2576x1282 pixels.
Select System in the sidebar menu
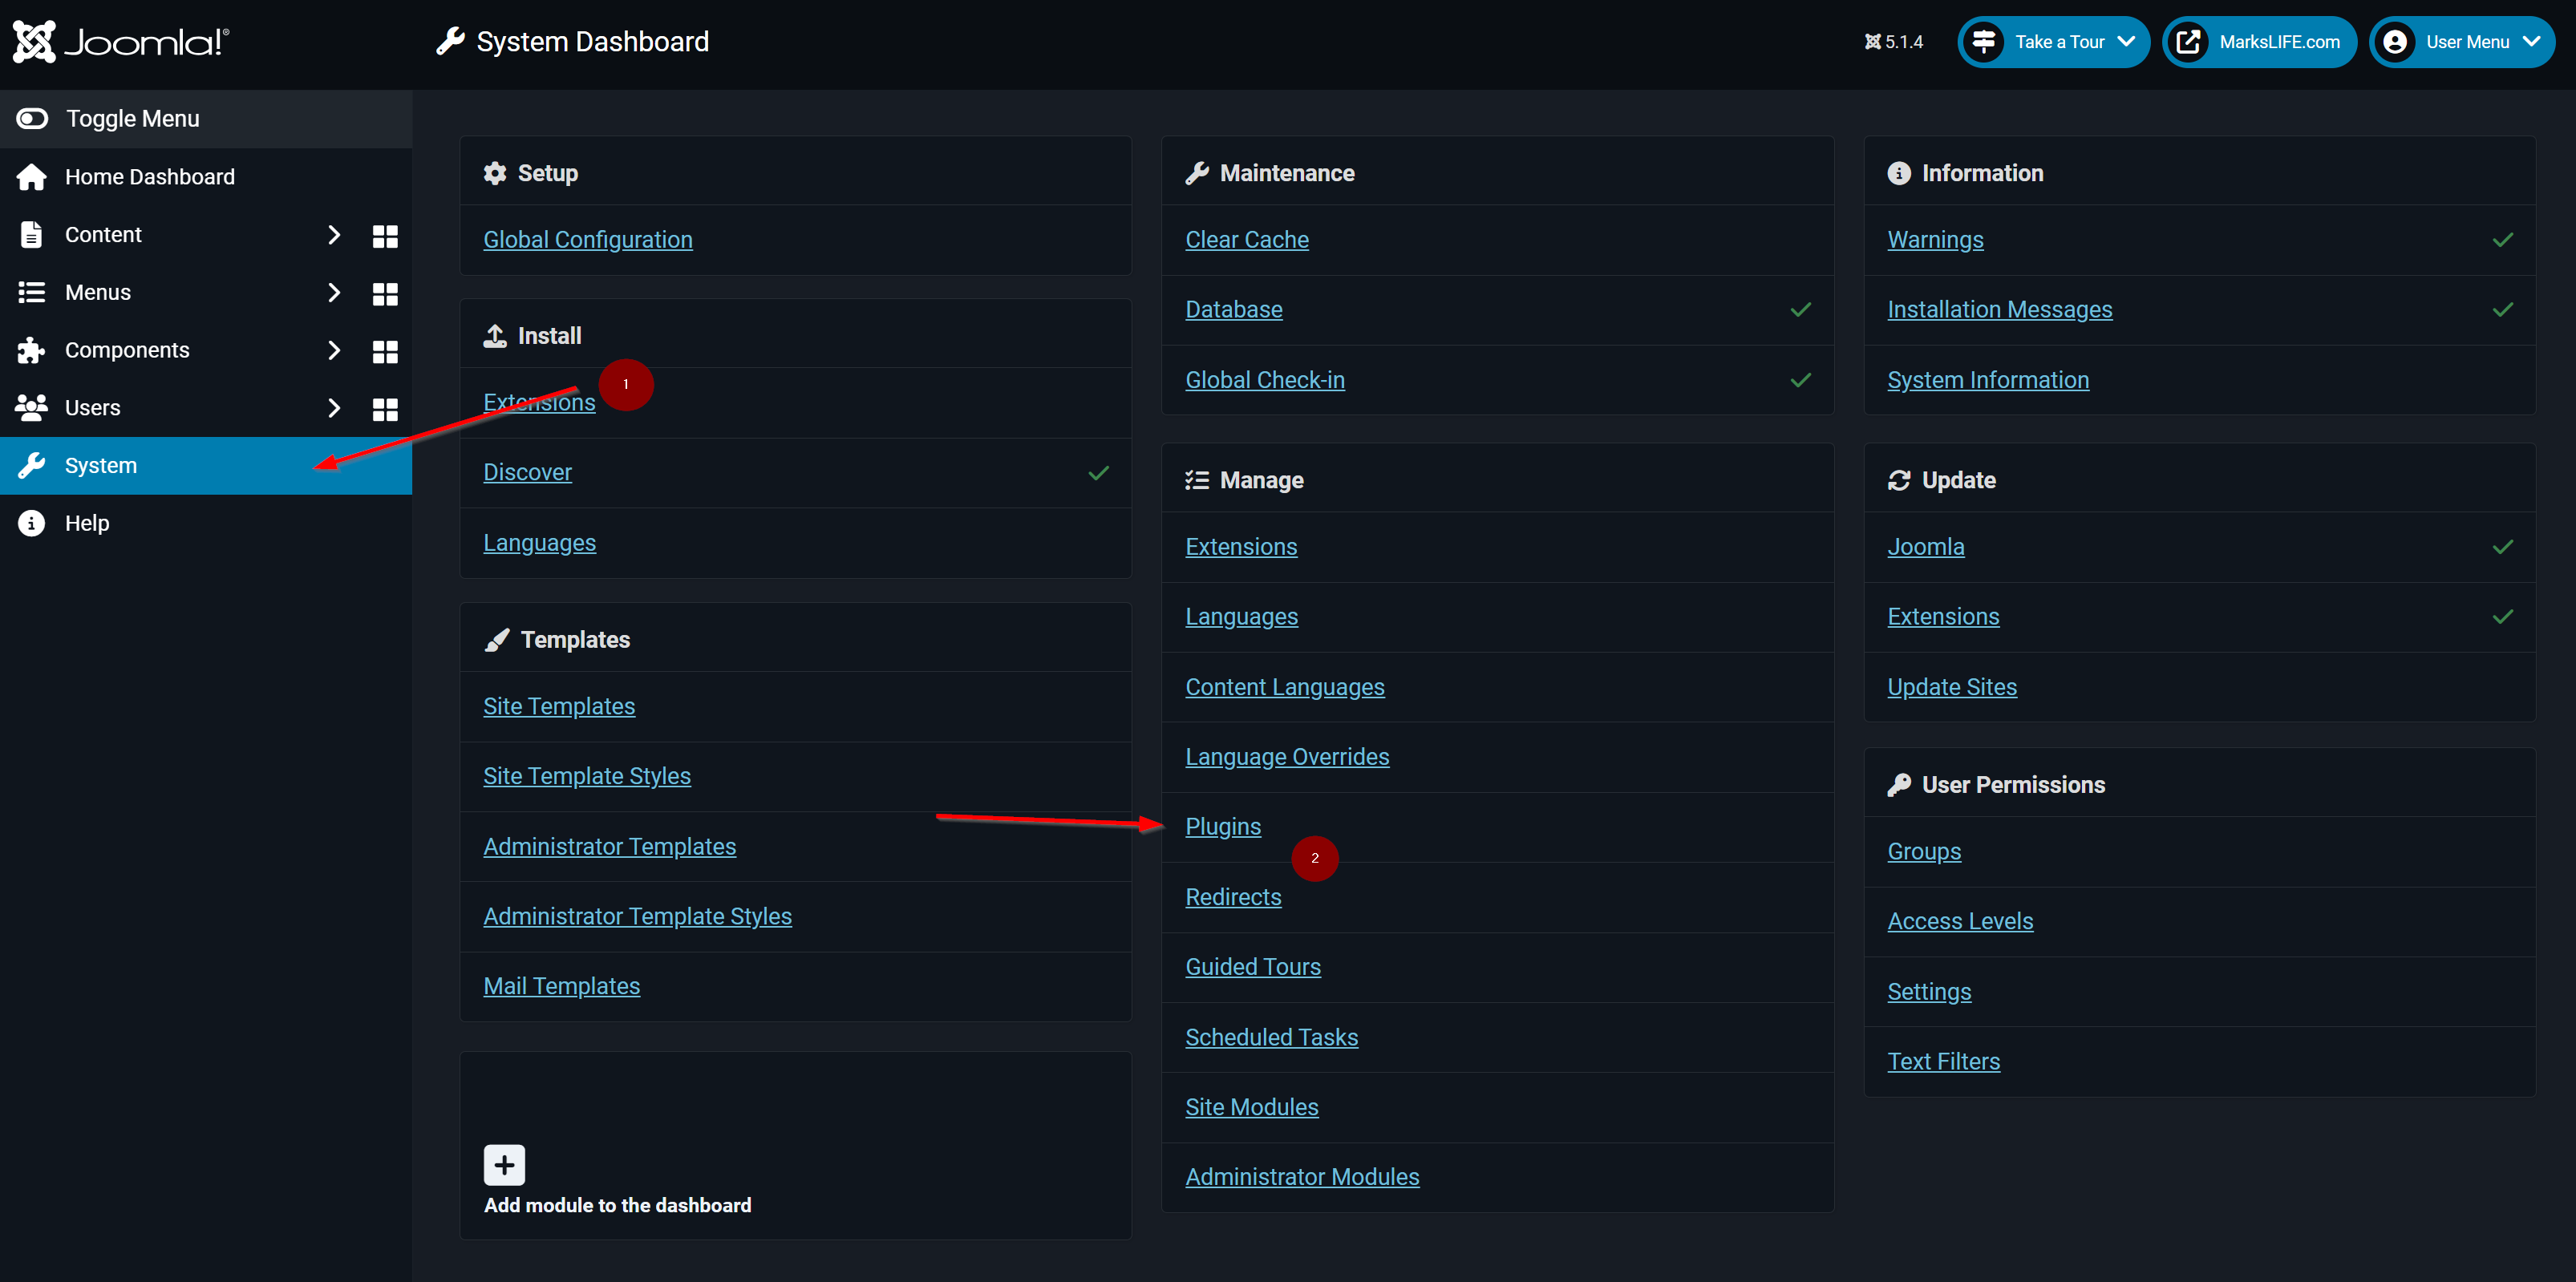coord(206,466)
